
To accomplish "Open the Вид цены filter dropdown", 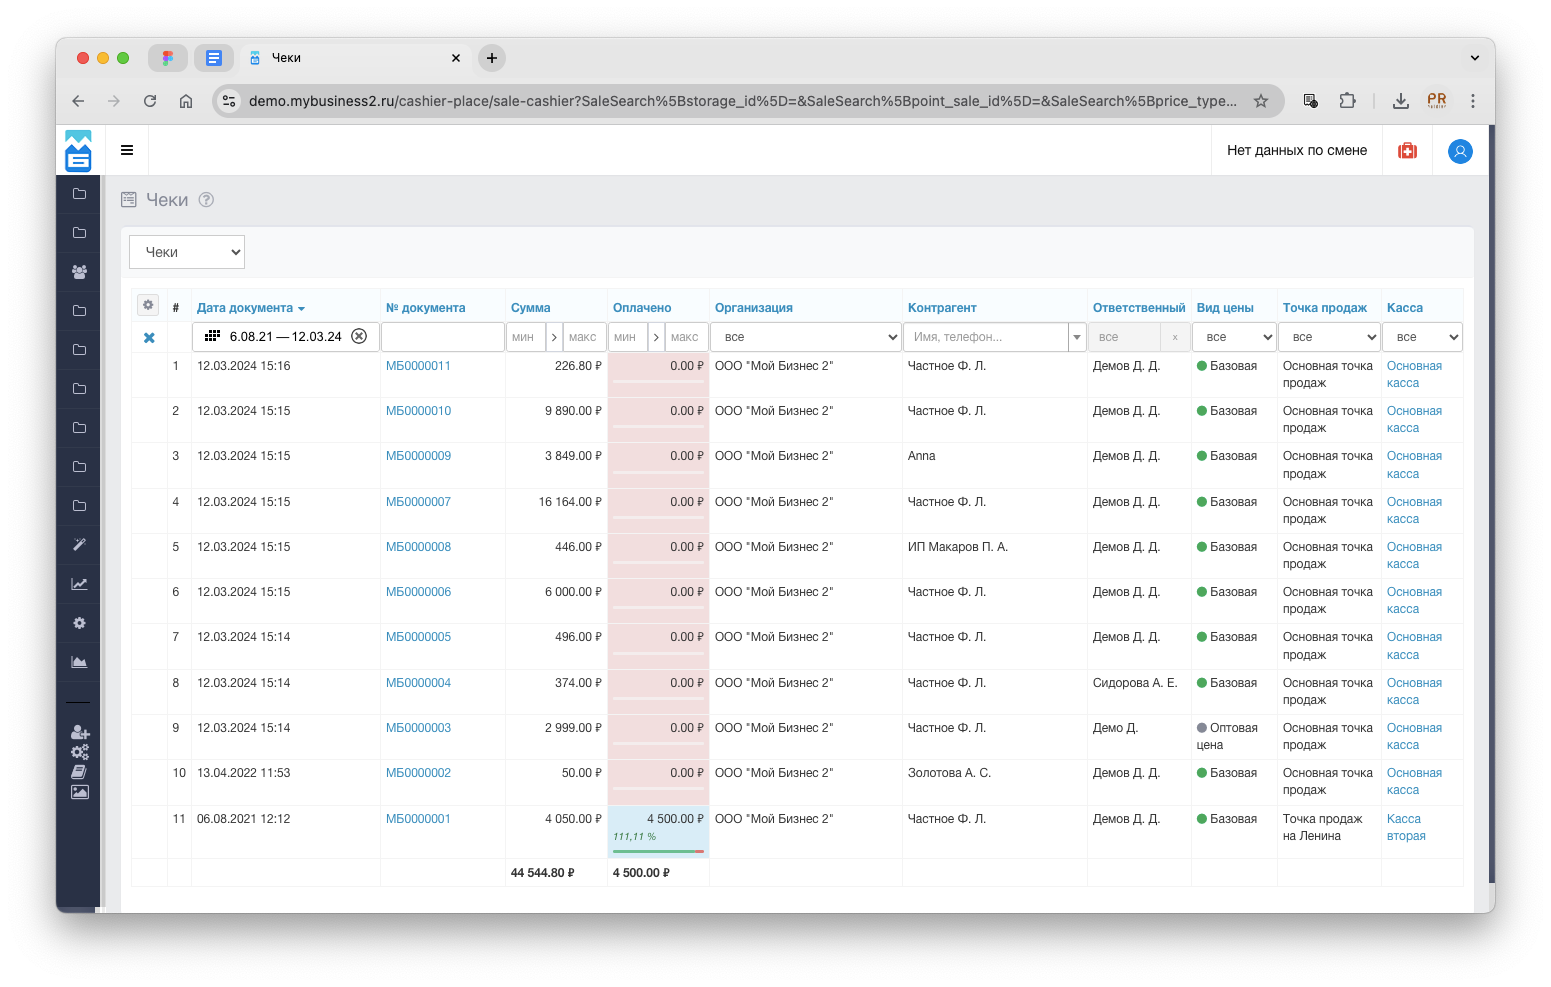I will 1234,337.
